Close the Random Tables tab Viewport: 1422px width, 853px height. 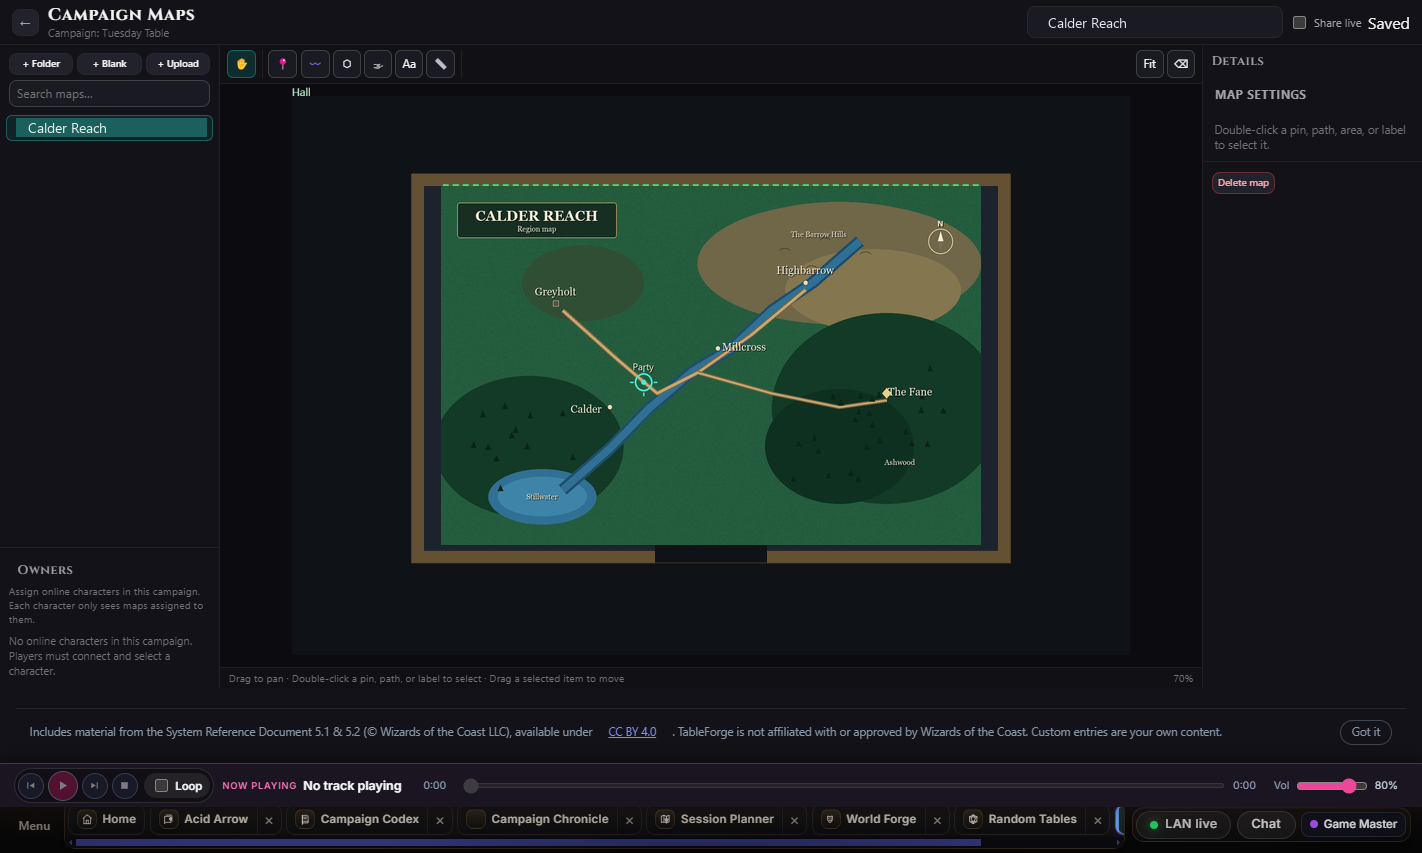1098,820
